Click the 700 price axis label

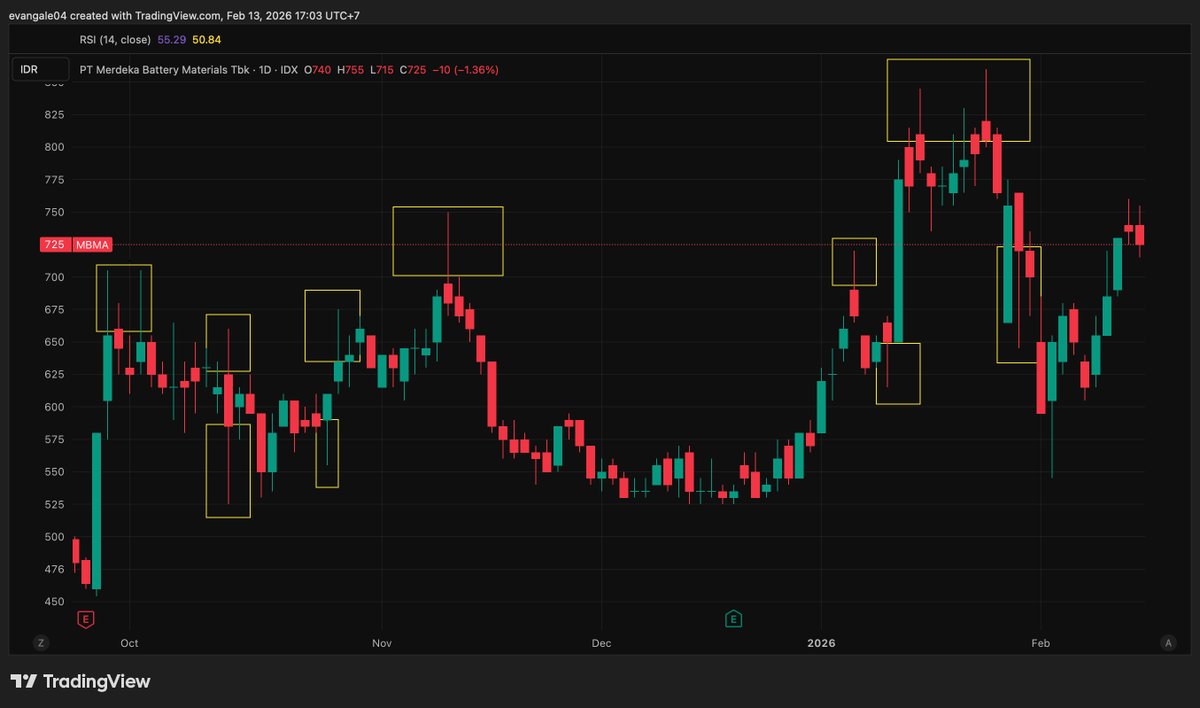tap(54, 277)
